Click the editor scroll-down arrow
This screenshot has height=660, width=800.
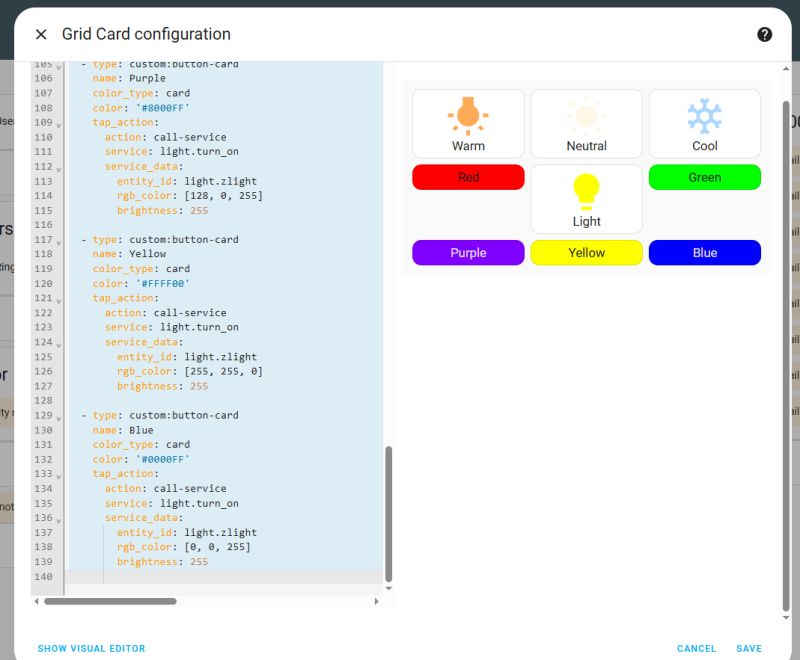click(388, 588)
